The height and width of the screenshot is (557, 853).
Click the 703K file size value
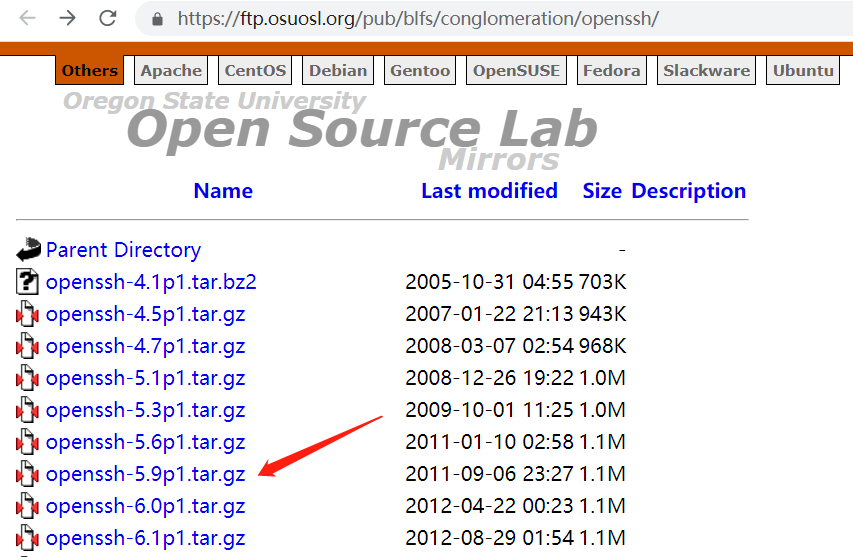(602, 282)
